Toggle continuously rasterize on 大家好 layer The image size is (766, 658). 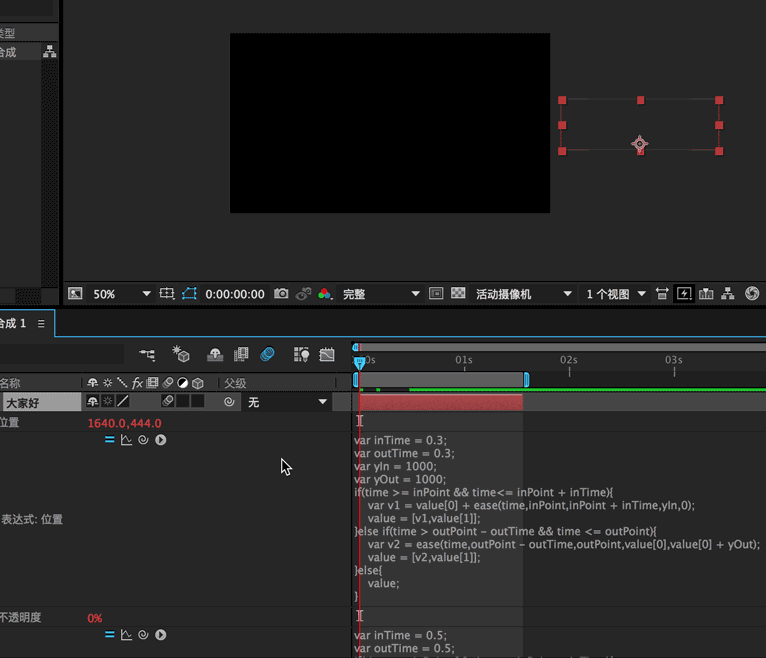pos(107,402)
